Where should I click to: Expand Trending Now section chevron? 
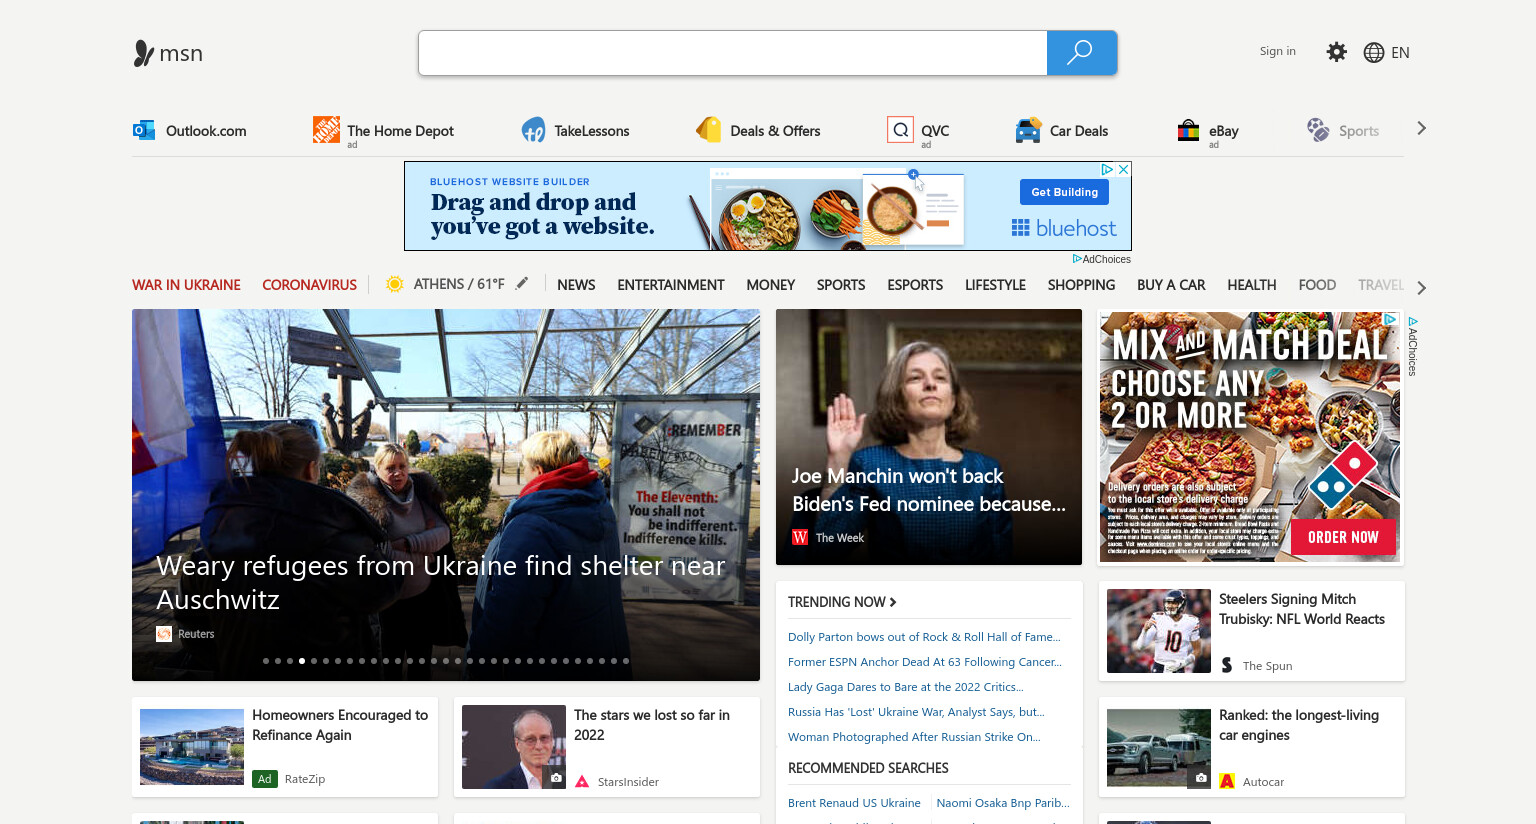coord(893,602)
